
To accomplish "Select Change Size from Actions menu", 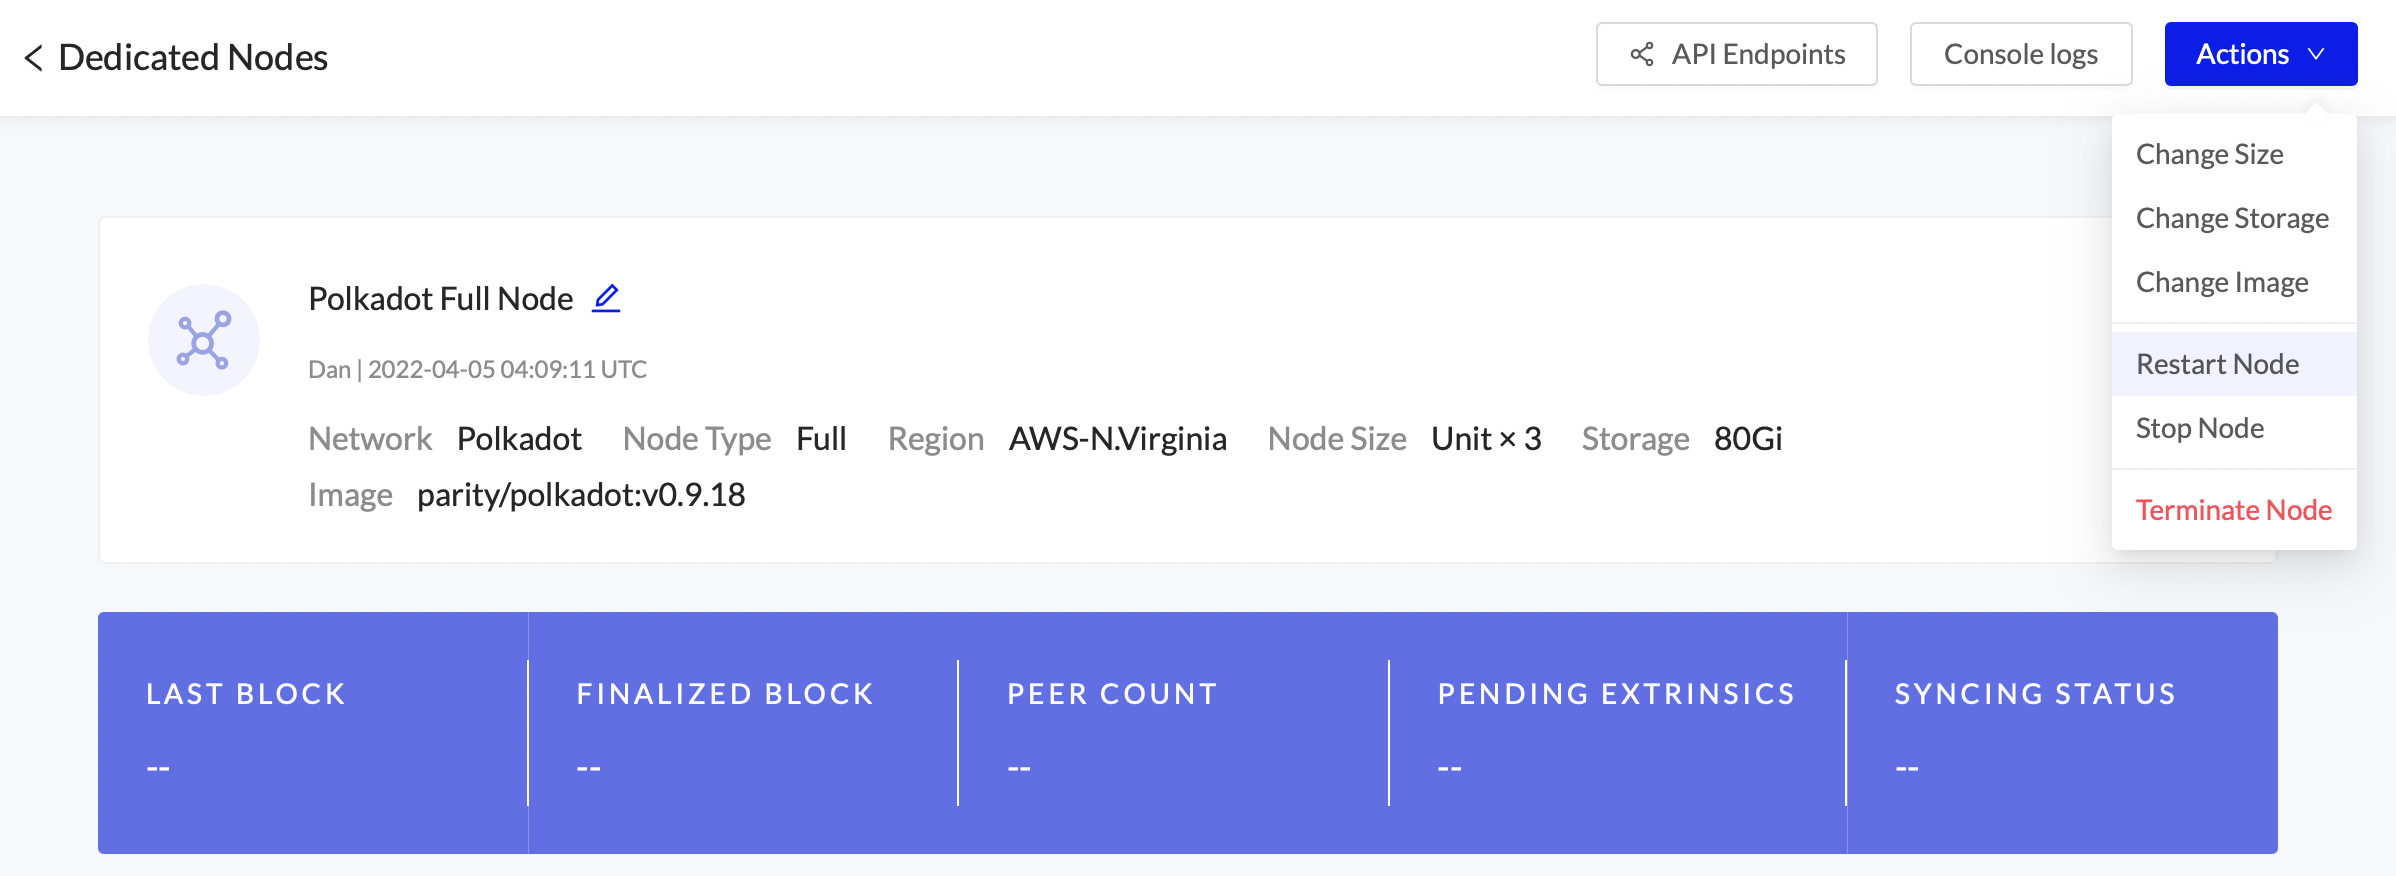I will 2209,154.
